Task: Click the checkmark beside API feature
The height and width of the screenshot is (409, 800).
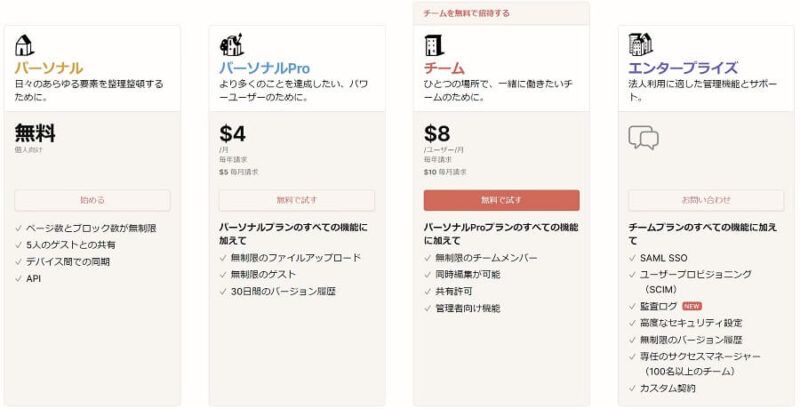Action: (19, 279)
